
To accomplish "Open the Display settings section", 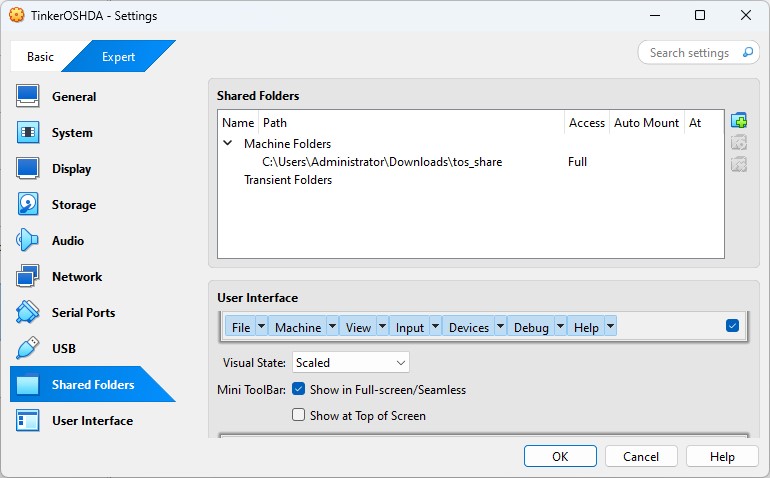I will 92,169.
